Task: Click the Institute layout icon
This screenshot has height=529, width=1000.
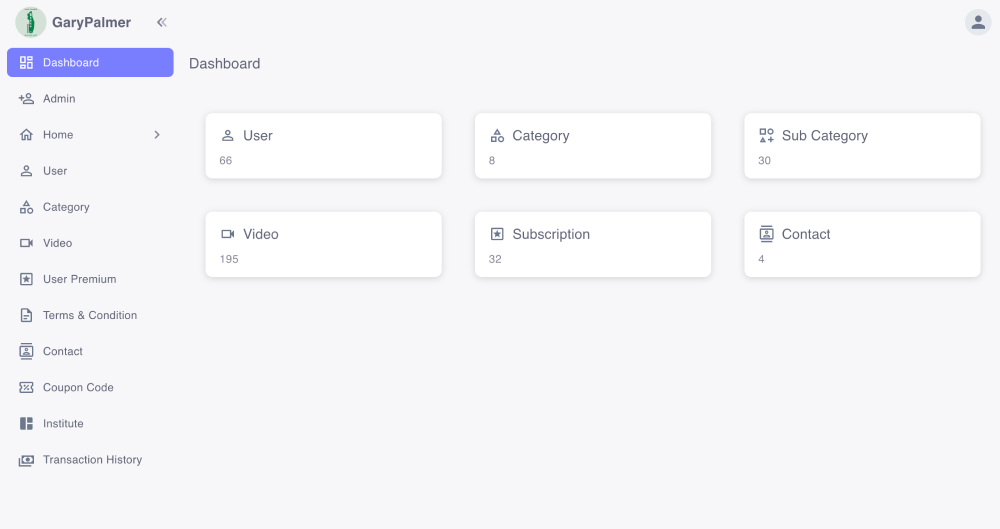Action: tap(26, 423)
